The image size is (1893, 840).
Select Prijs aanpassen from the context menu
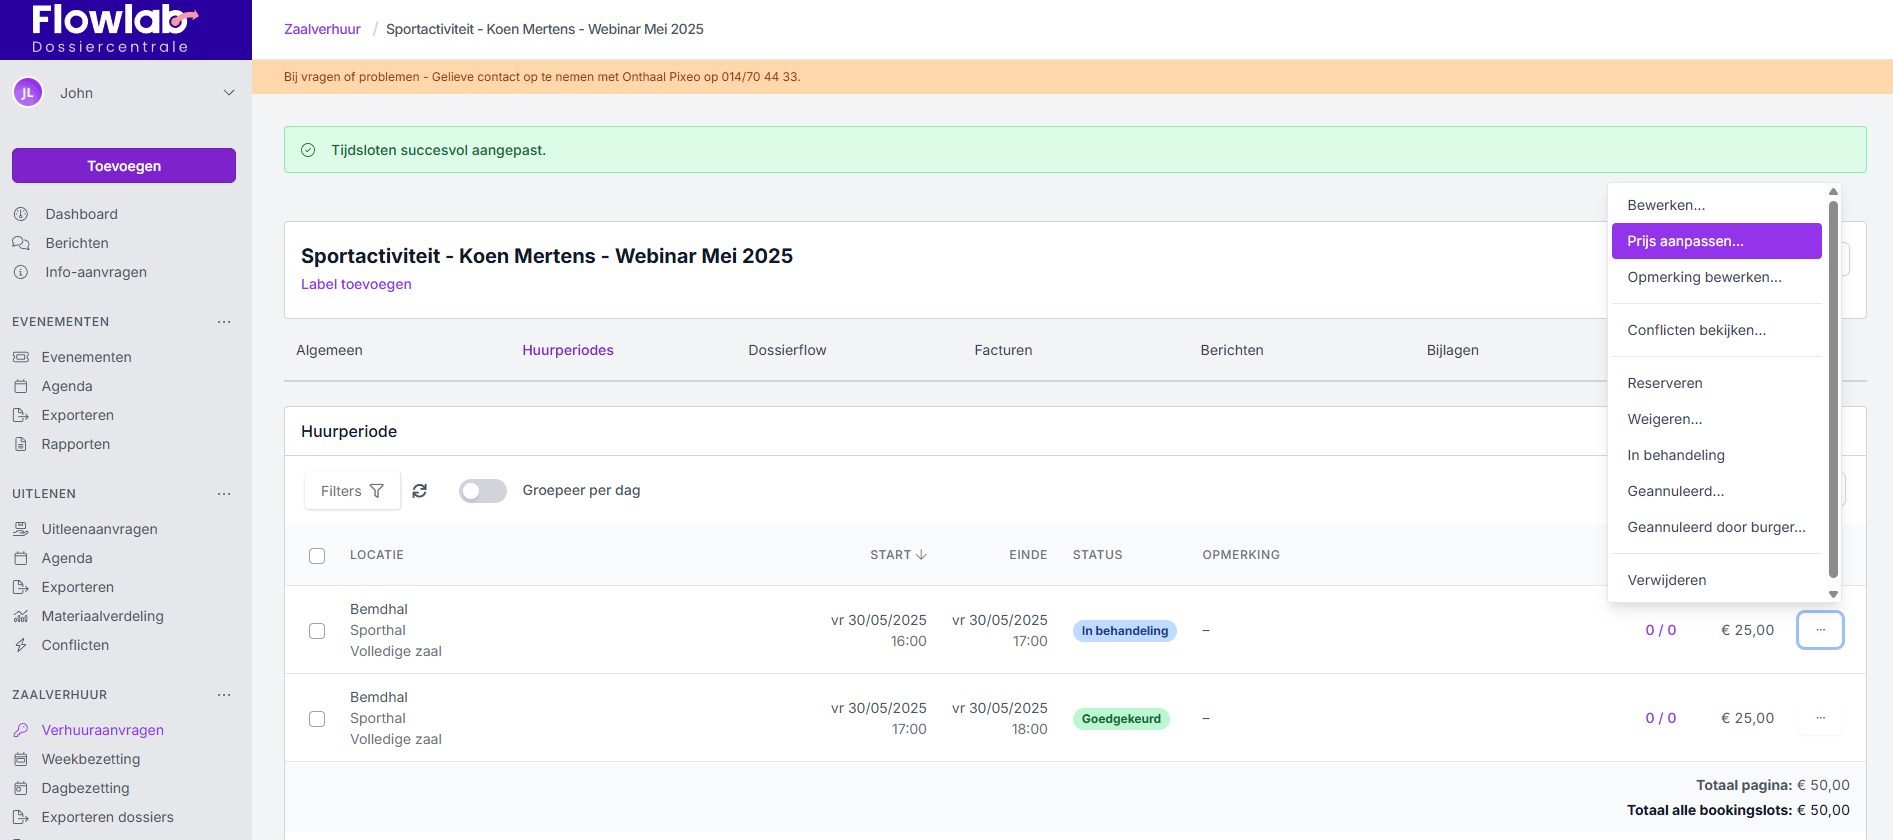[1716, 241]
